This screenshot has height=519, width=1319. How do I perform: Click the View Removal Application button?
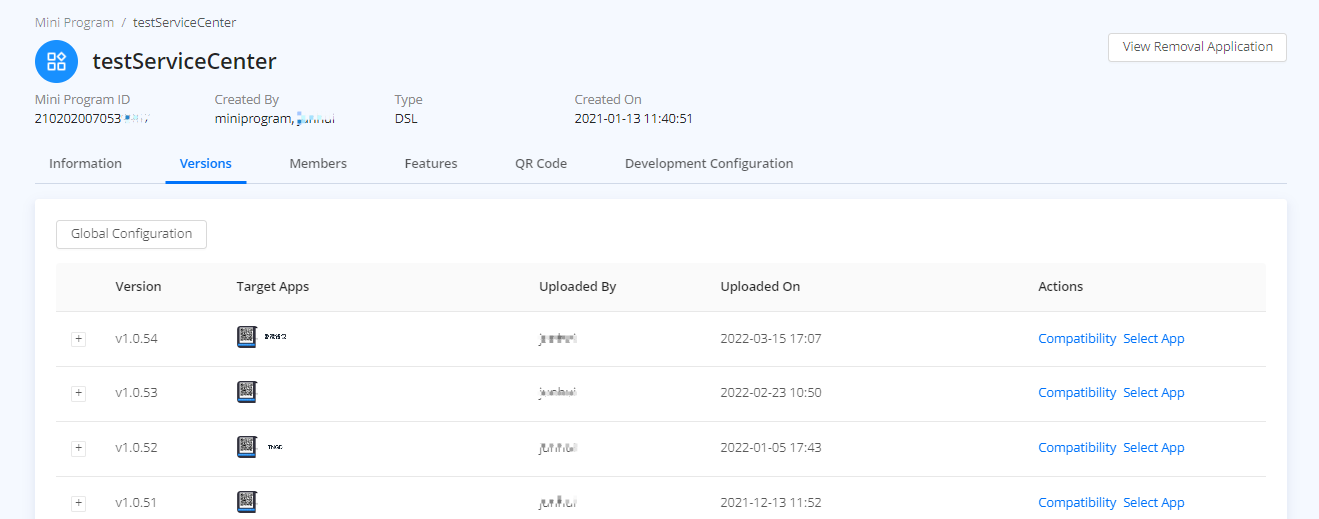pos(1197,47)
